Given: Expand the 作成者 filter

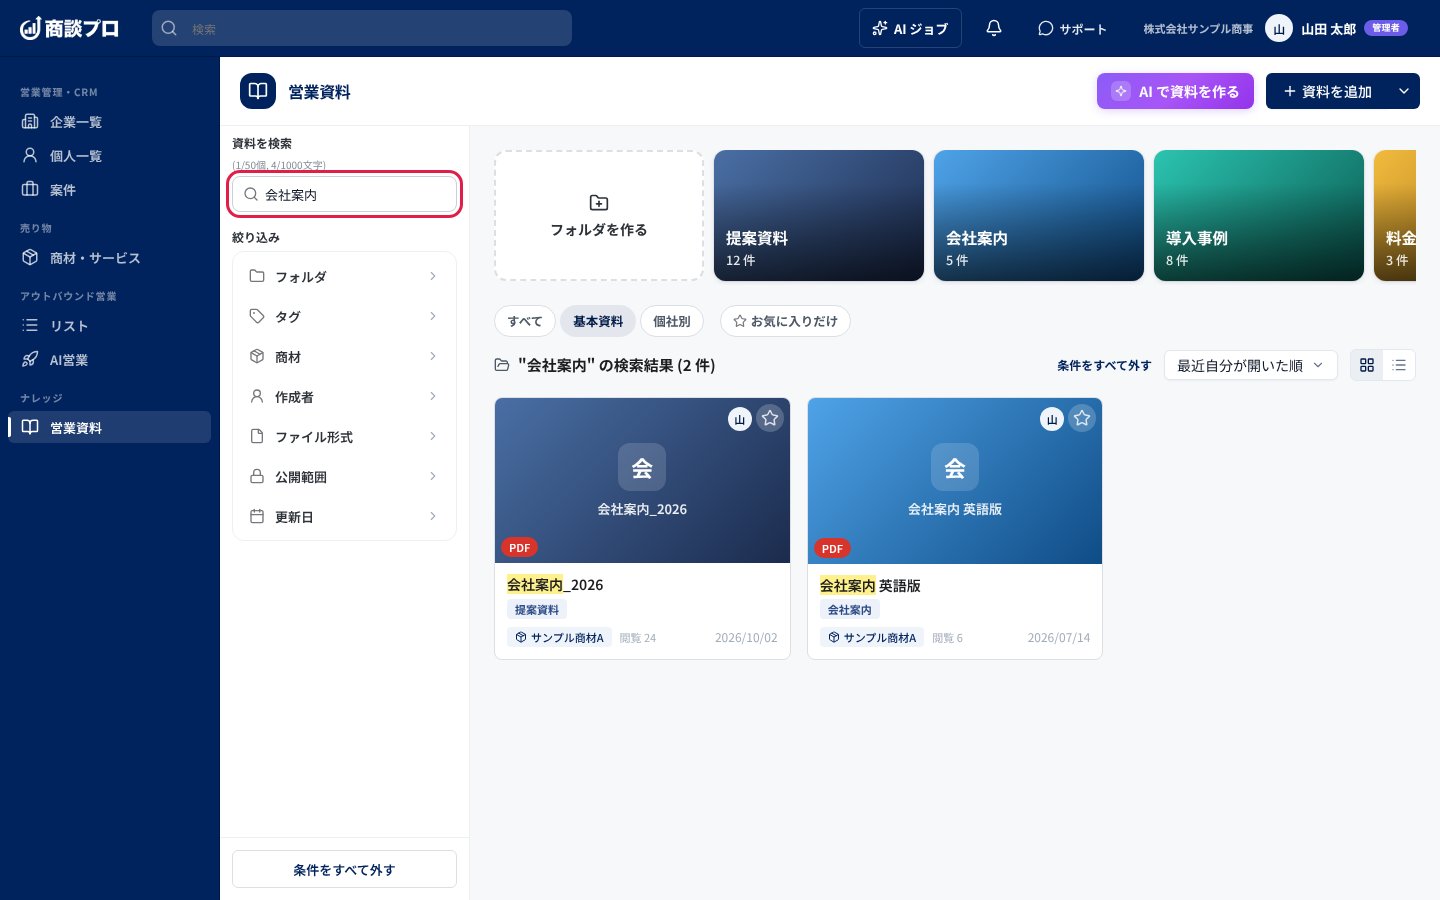Looking at the screenshot, I should click(x=344, y=396).
